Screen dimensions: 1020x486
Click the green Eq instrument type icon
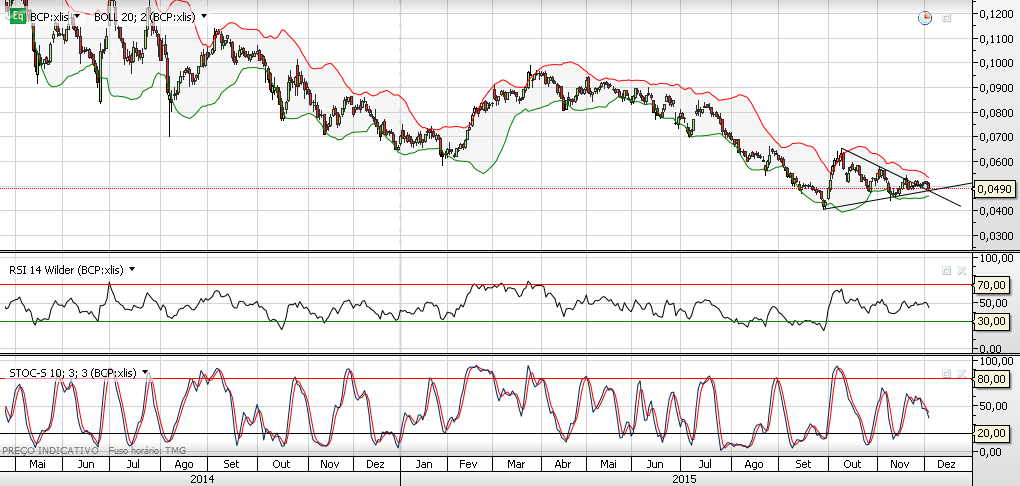[17, 17]
